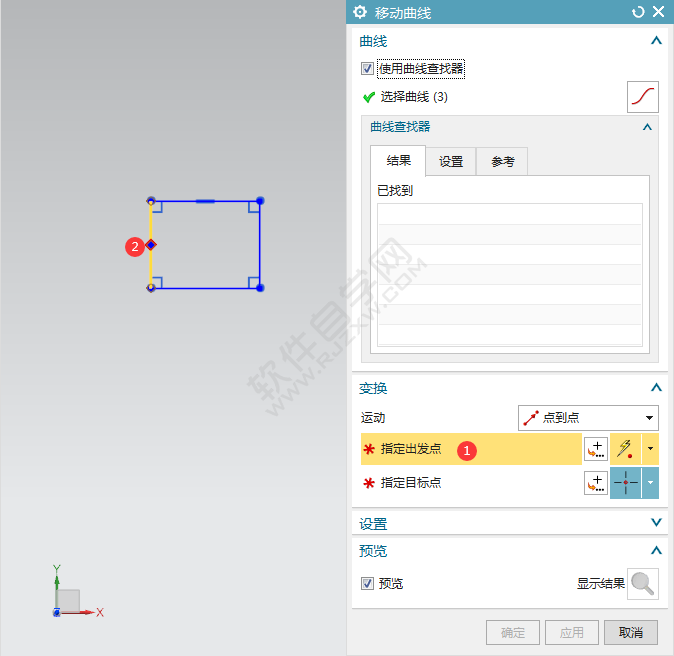Click the top-left corner point of the rectangle
The width and height of the screenshot is (674, 656).
tap(151, 201)
